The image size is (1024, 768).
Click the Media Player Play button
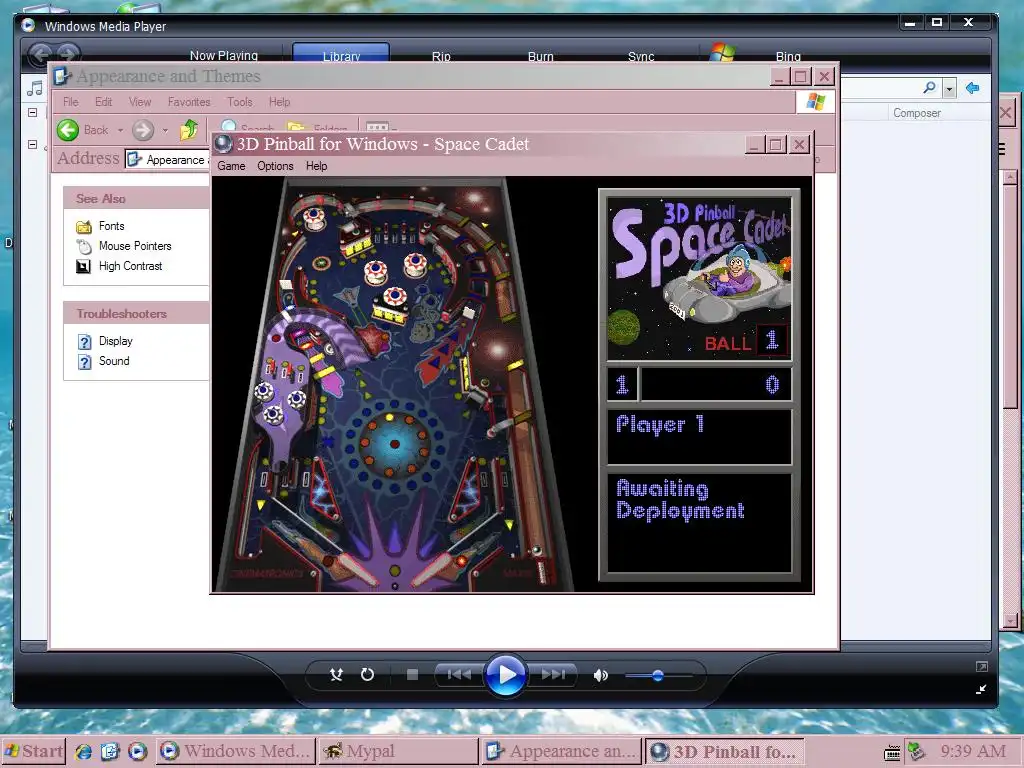point(505,675)
